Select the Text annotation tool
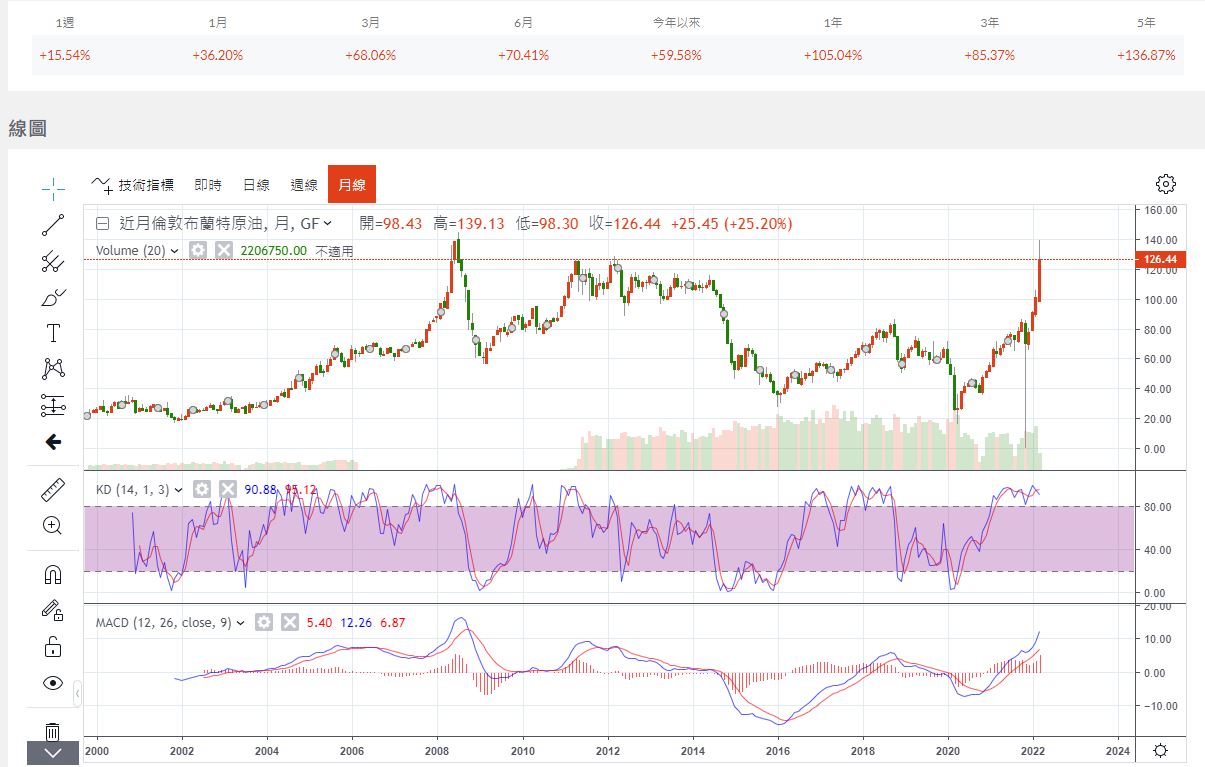 coord(53,333)
